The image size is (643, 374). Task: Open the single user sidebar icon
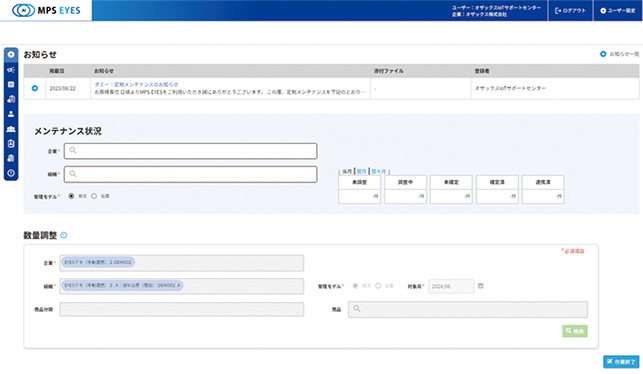point(11,114)
